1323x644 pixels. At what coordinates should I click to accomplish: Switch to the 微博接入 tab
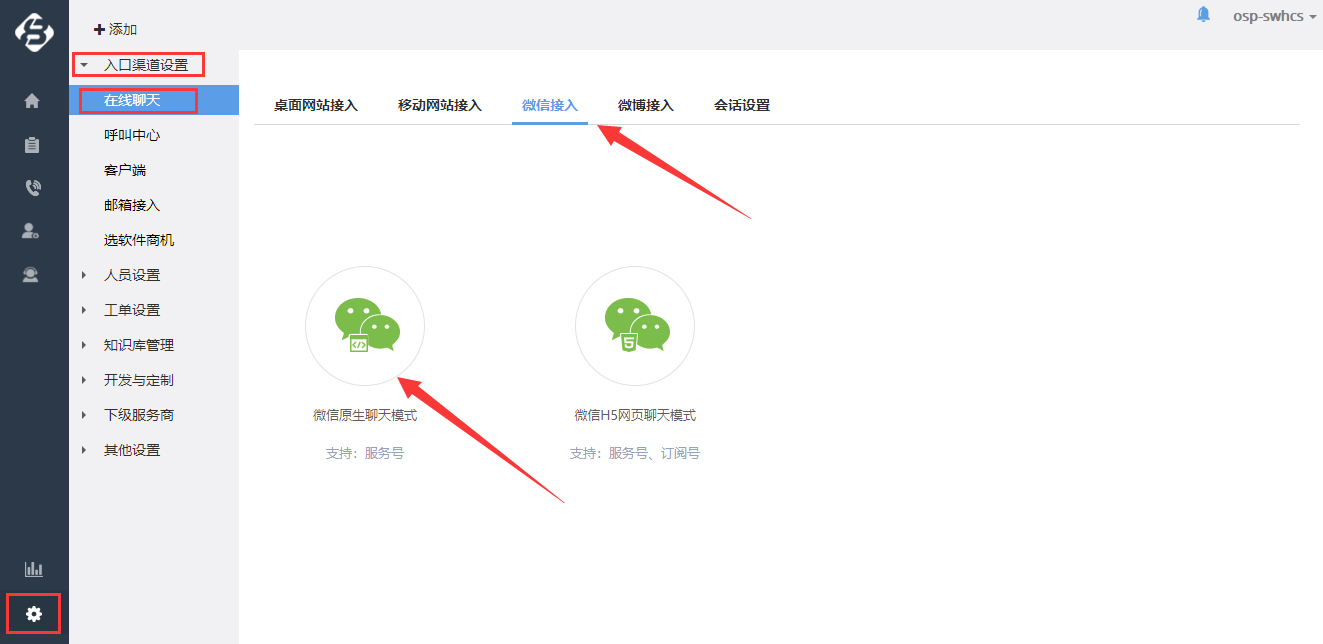(x=645, y=105)
